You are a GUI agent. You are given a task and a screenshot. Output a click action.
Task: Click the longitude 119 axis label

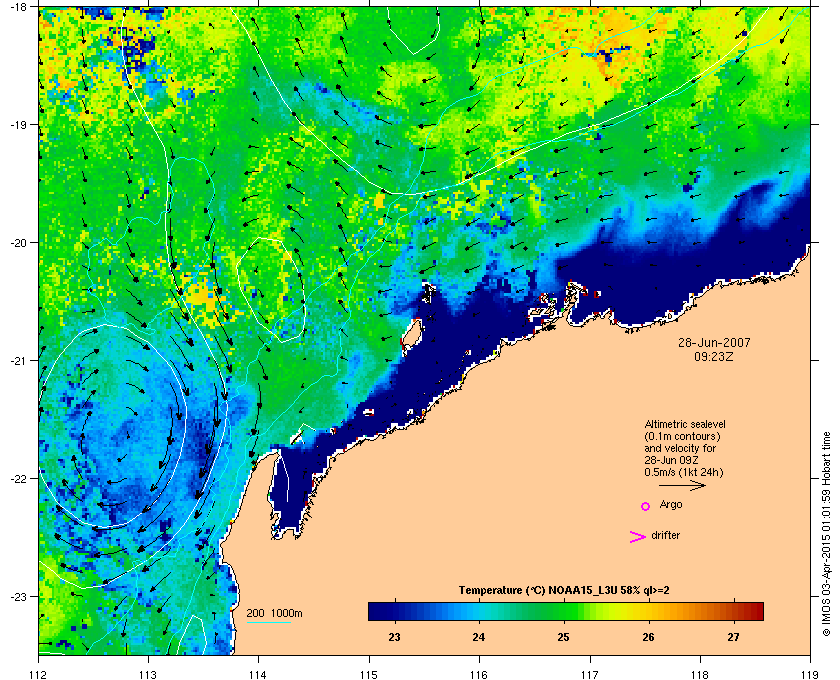pos(810,674)
